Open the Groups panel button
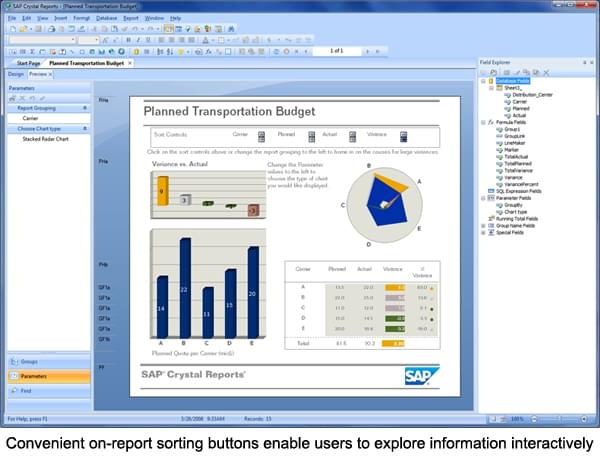 [x=49, y=362]
